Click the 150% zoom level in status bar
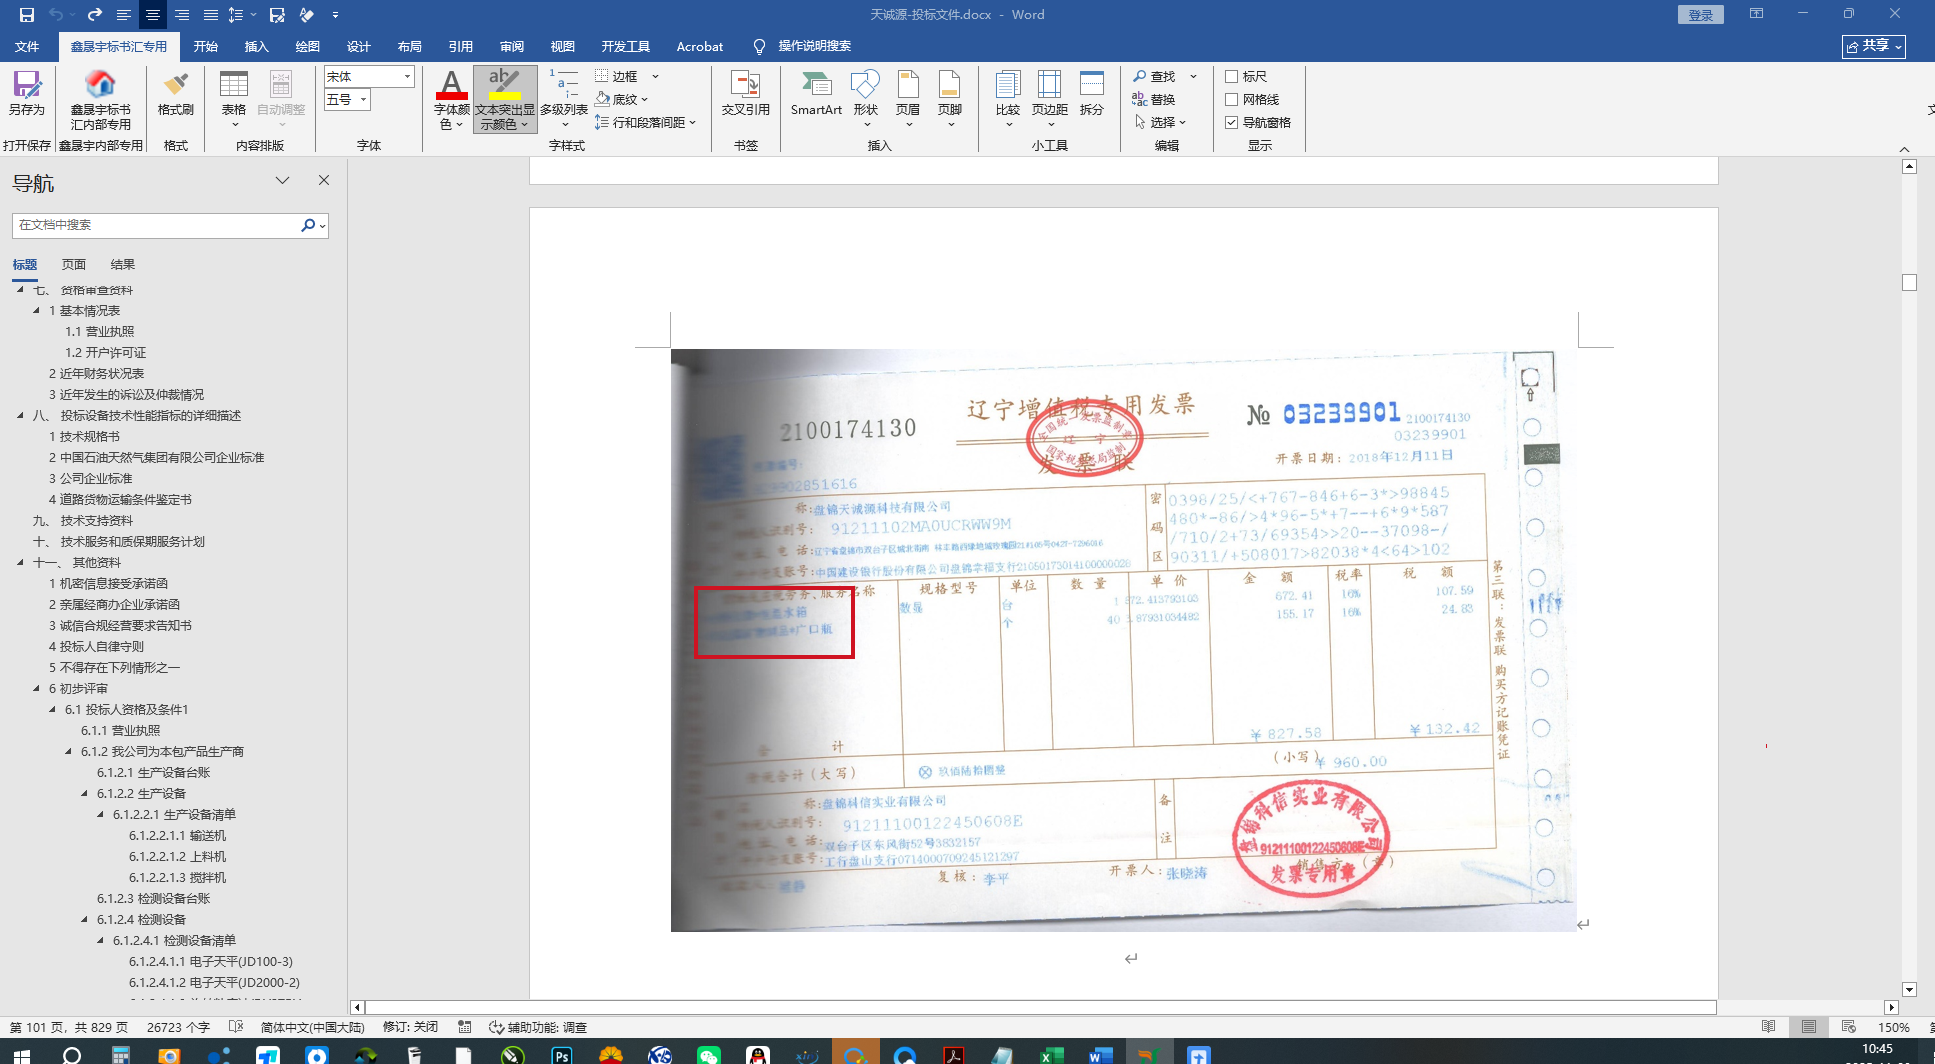Viewport: 1935px width, 1064px height. click(x=1894, y=1027)
